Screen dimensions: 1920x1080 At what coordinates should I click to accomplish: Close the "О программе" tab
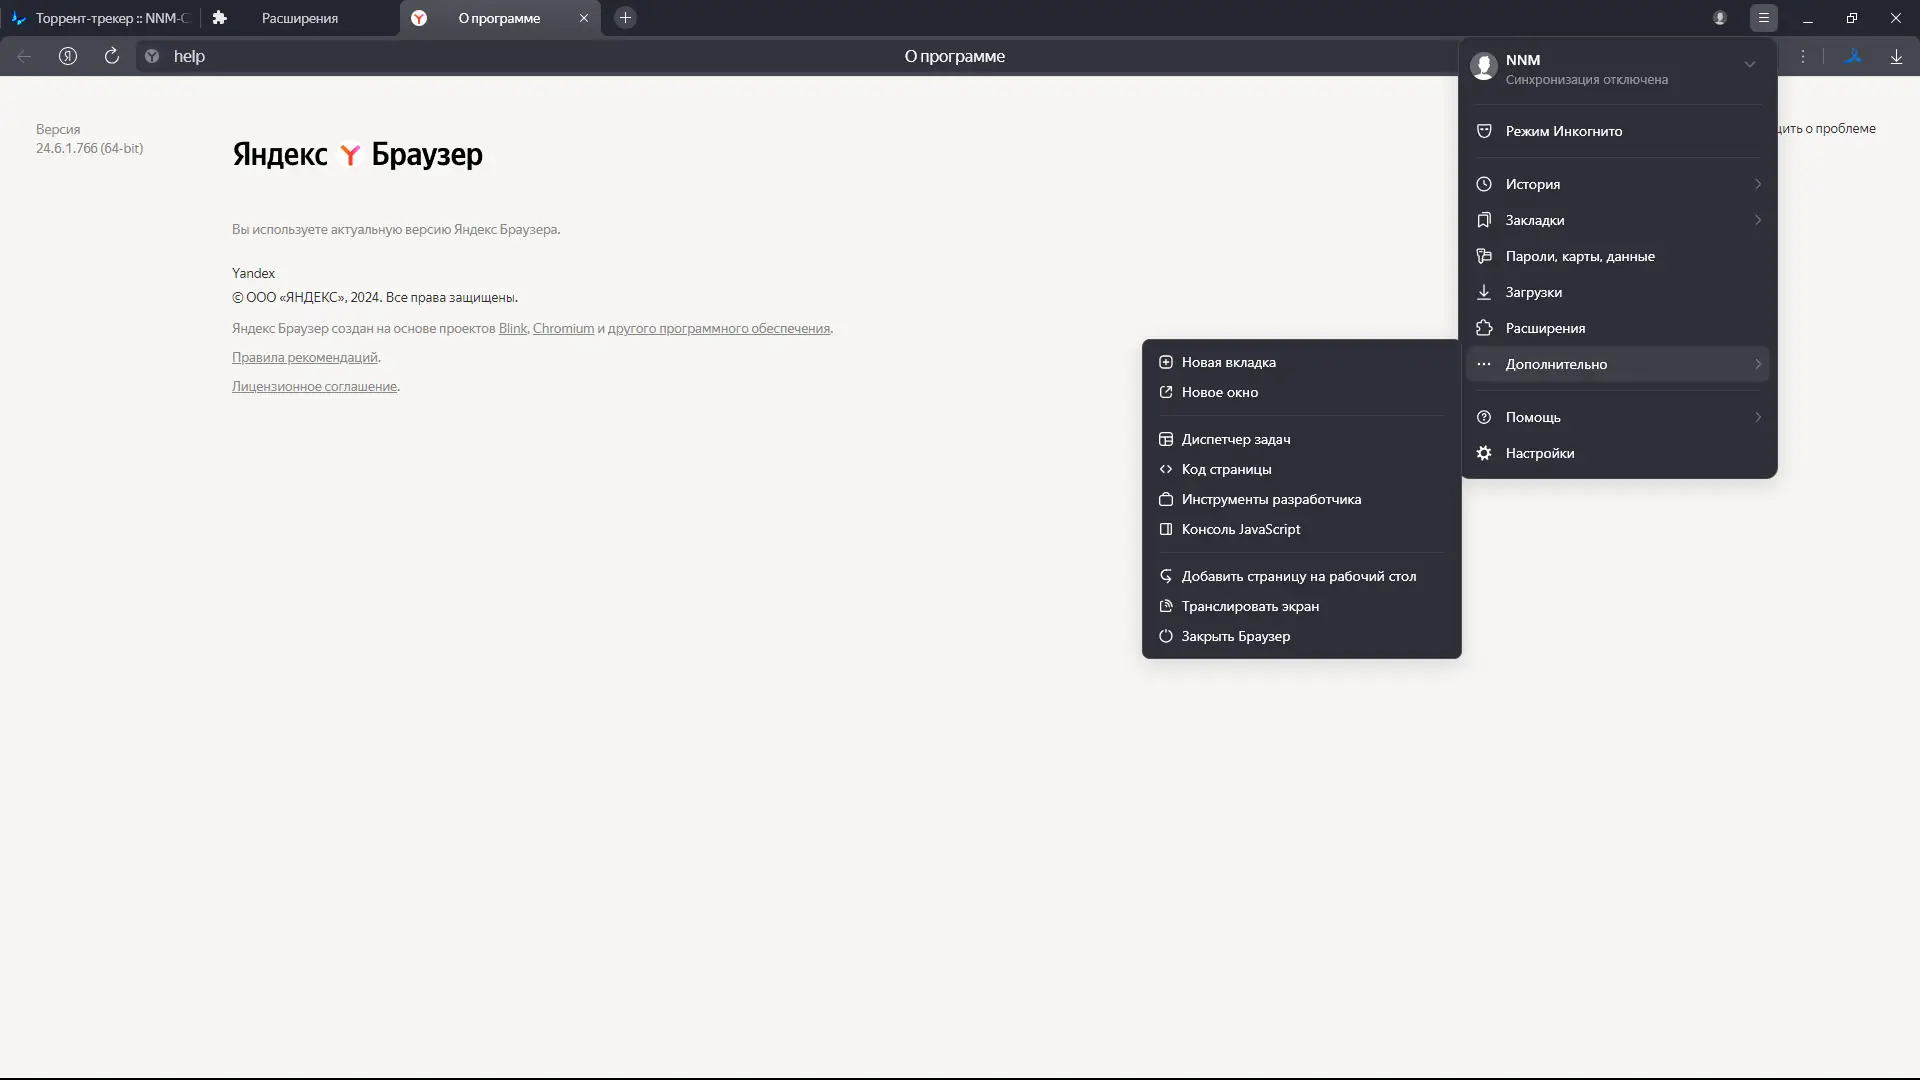584,18
